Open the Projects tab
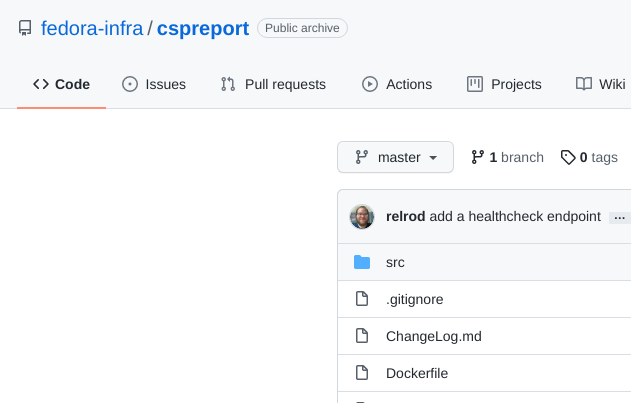Viewport: 631px width, 403px height. (x=504, y=84)
